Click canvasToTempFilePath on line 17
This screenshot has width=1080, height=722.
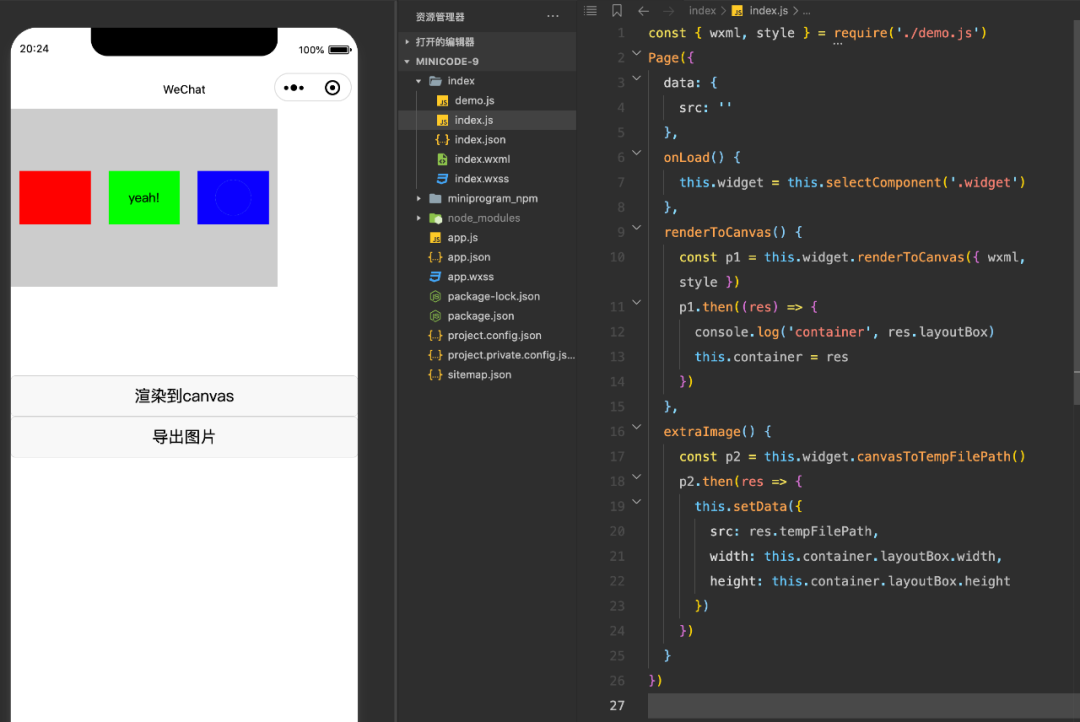[933, 457]
